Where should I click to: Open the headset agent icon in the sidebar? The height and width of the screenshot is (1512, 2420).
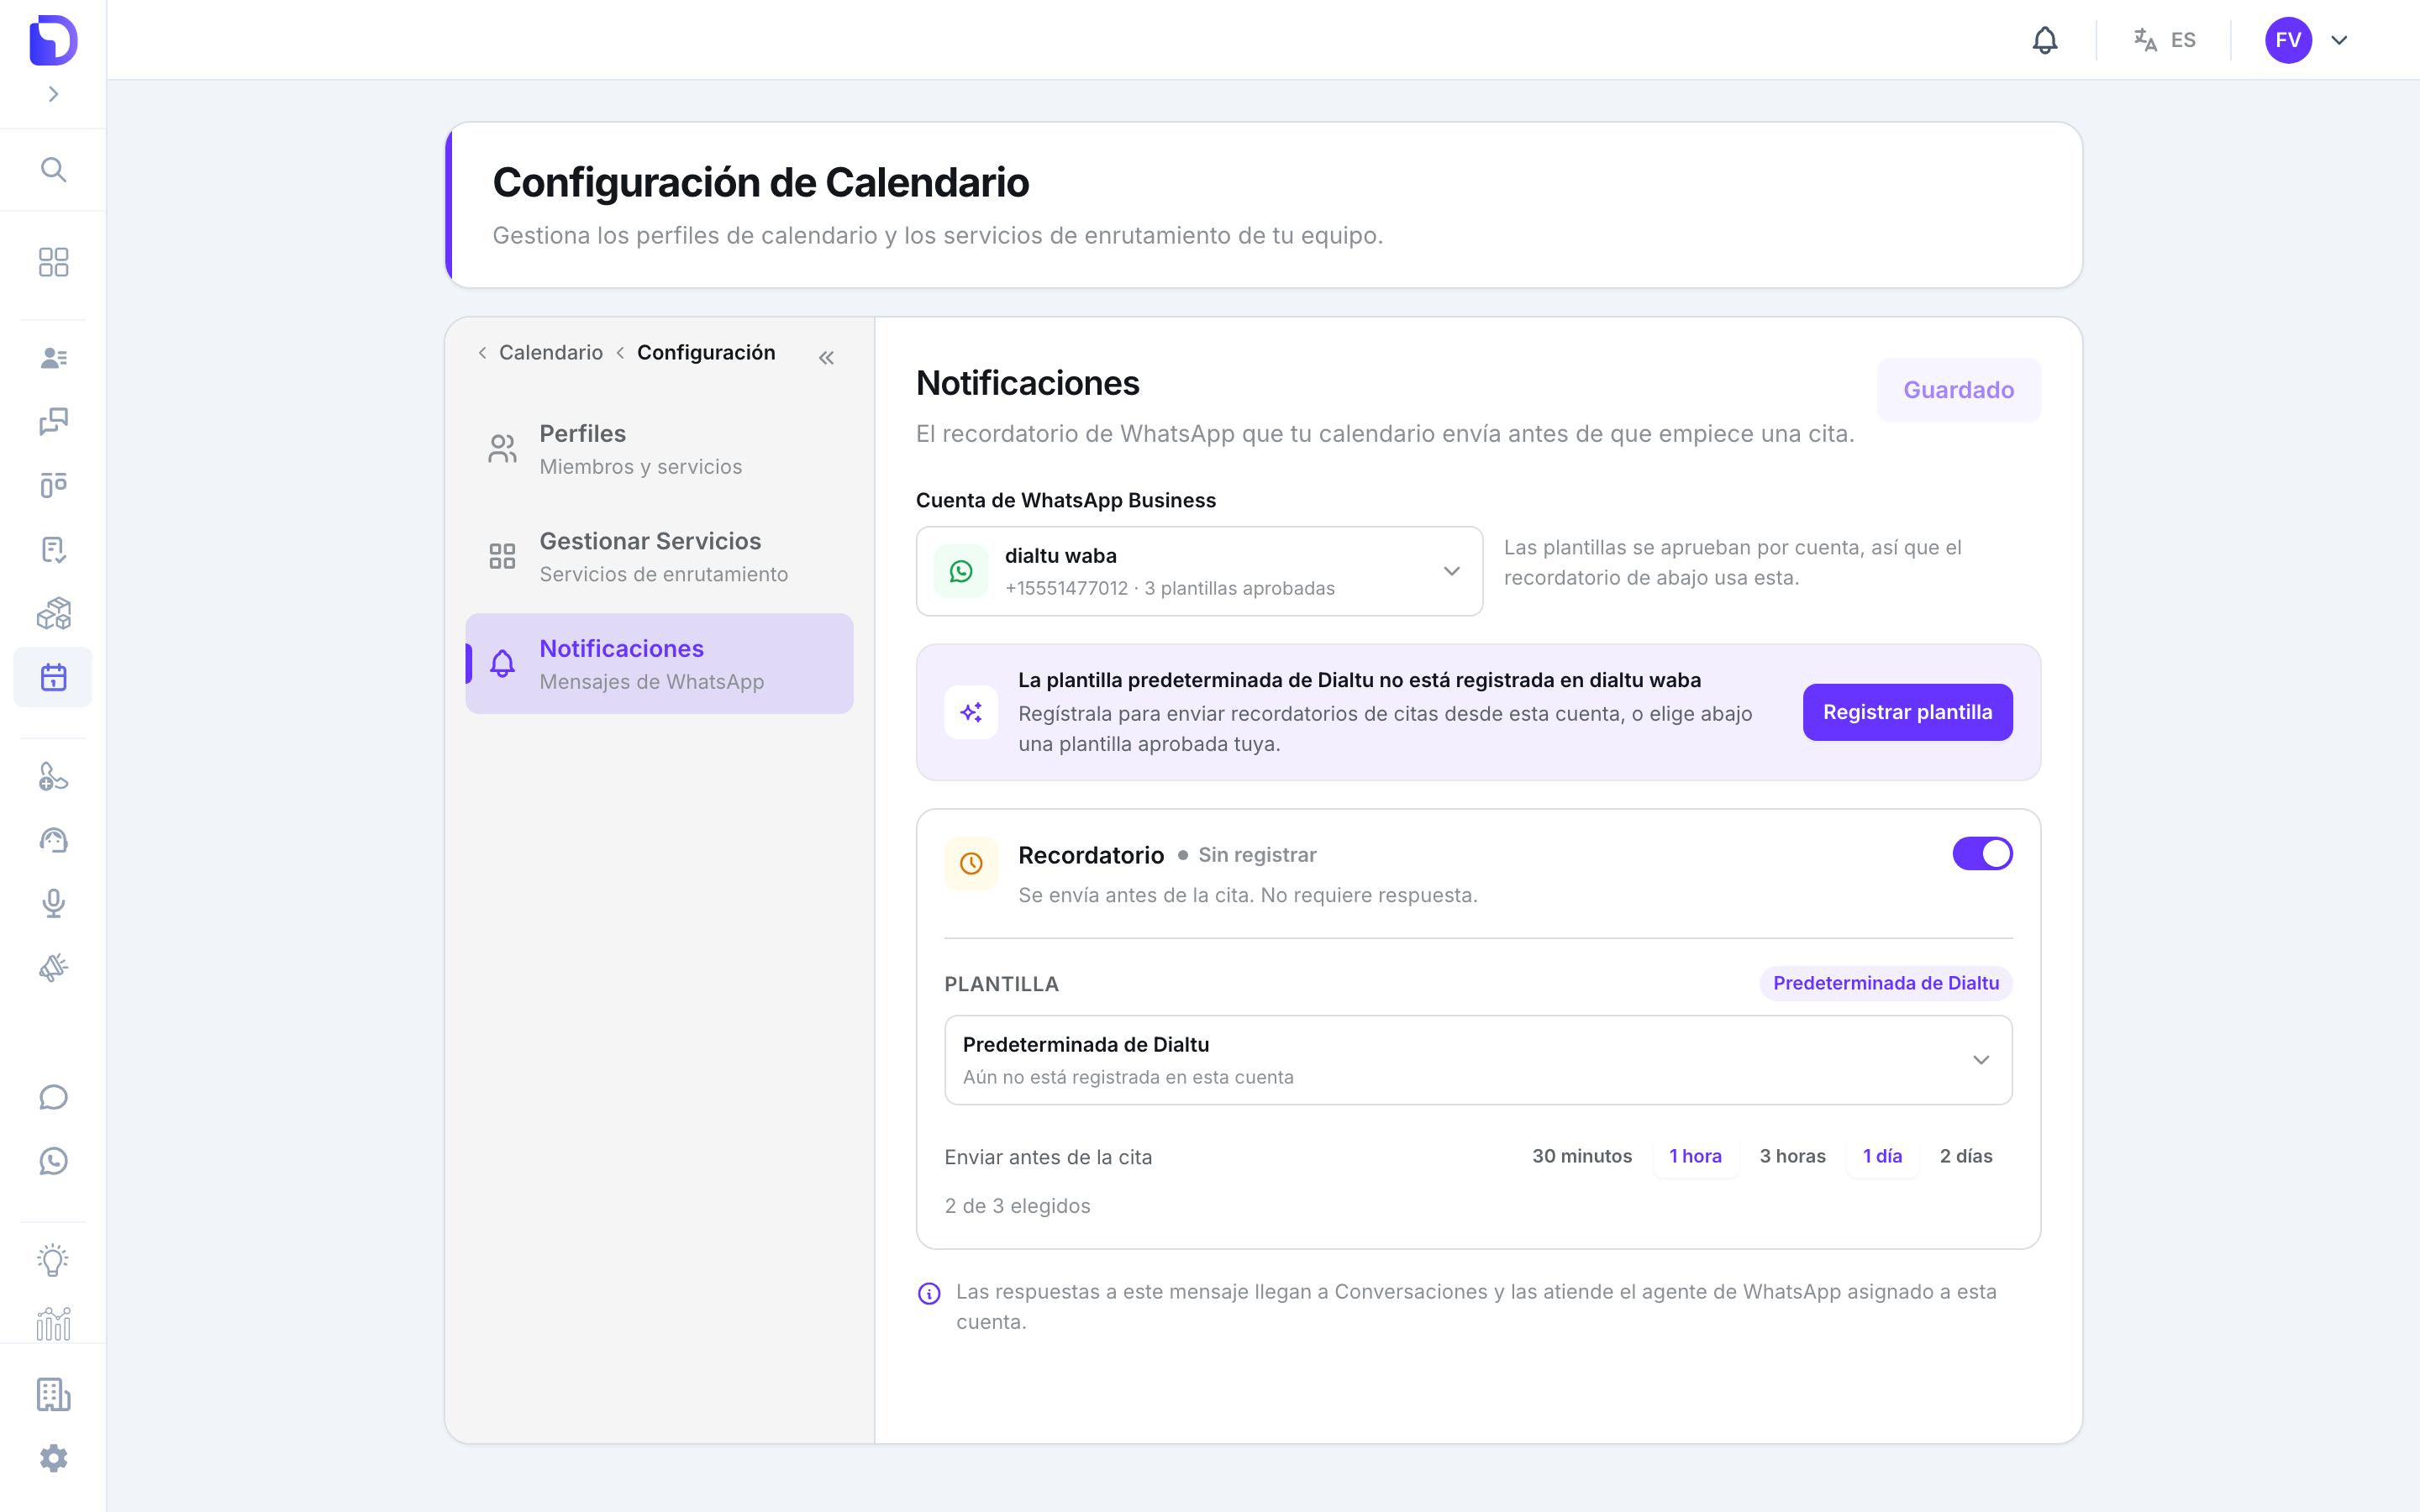[53, 841]
